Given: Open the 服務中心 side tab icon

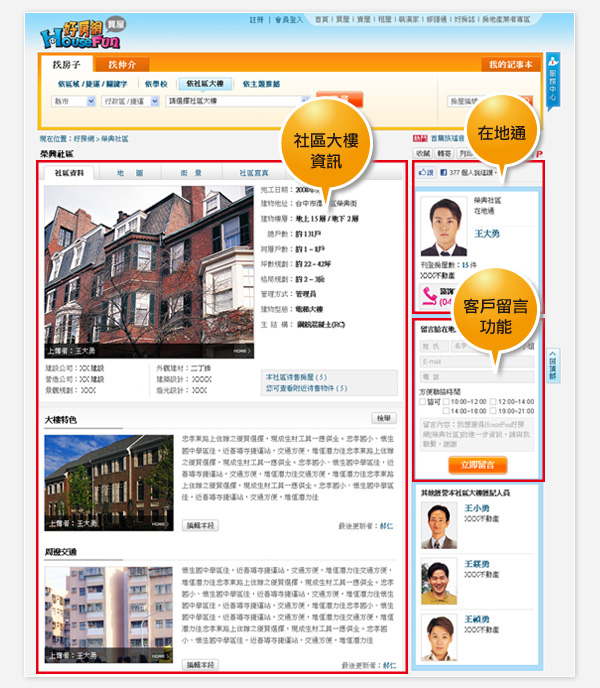Looking at the screenshot, I should click(x=553, y=81).
